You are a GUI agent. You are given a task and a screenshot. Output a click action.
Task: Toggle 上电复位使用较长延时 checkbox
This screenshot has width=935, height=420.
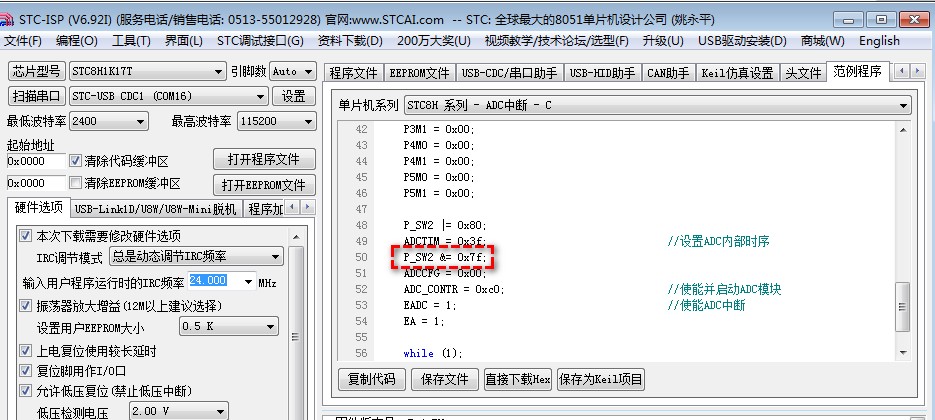click(x=26, y=351)
